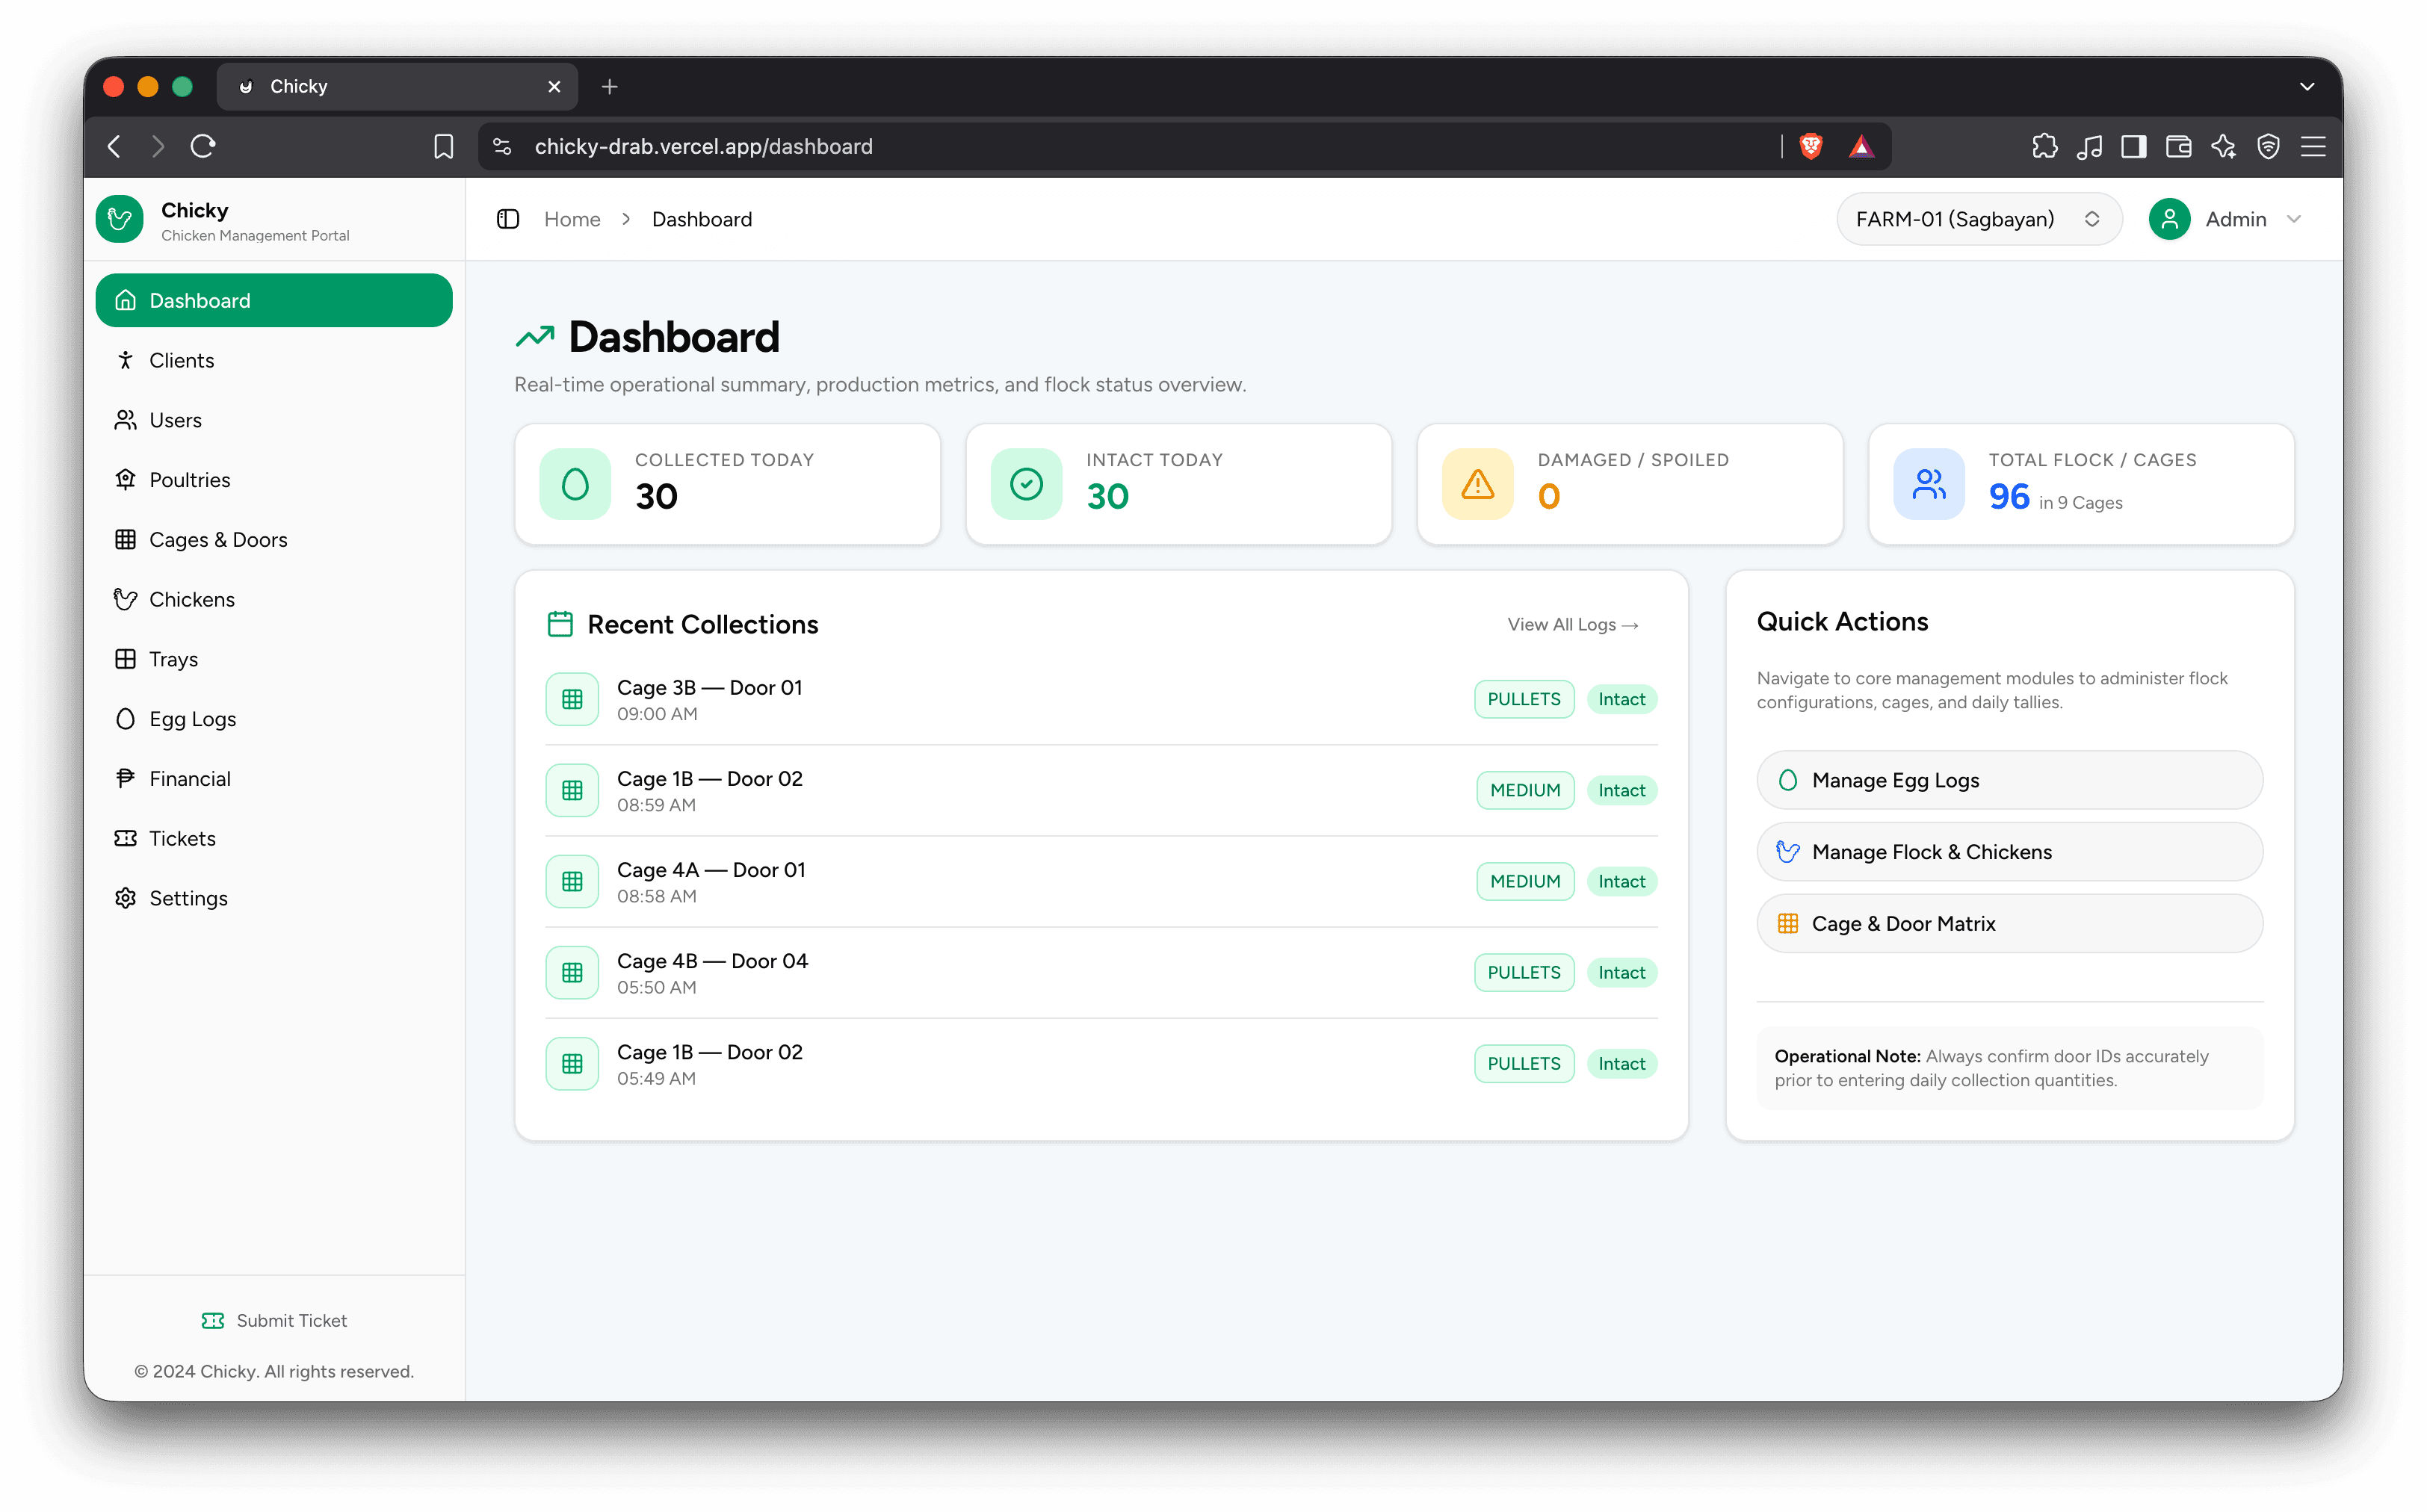Open Settings in the sidebar

(274, 898)
